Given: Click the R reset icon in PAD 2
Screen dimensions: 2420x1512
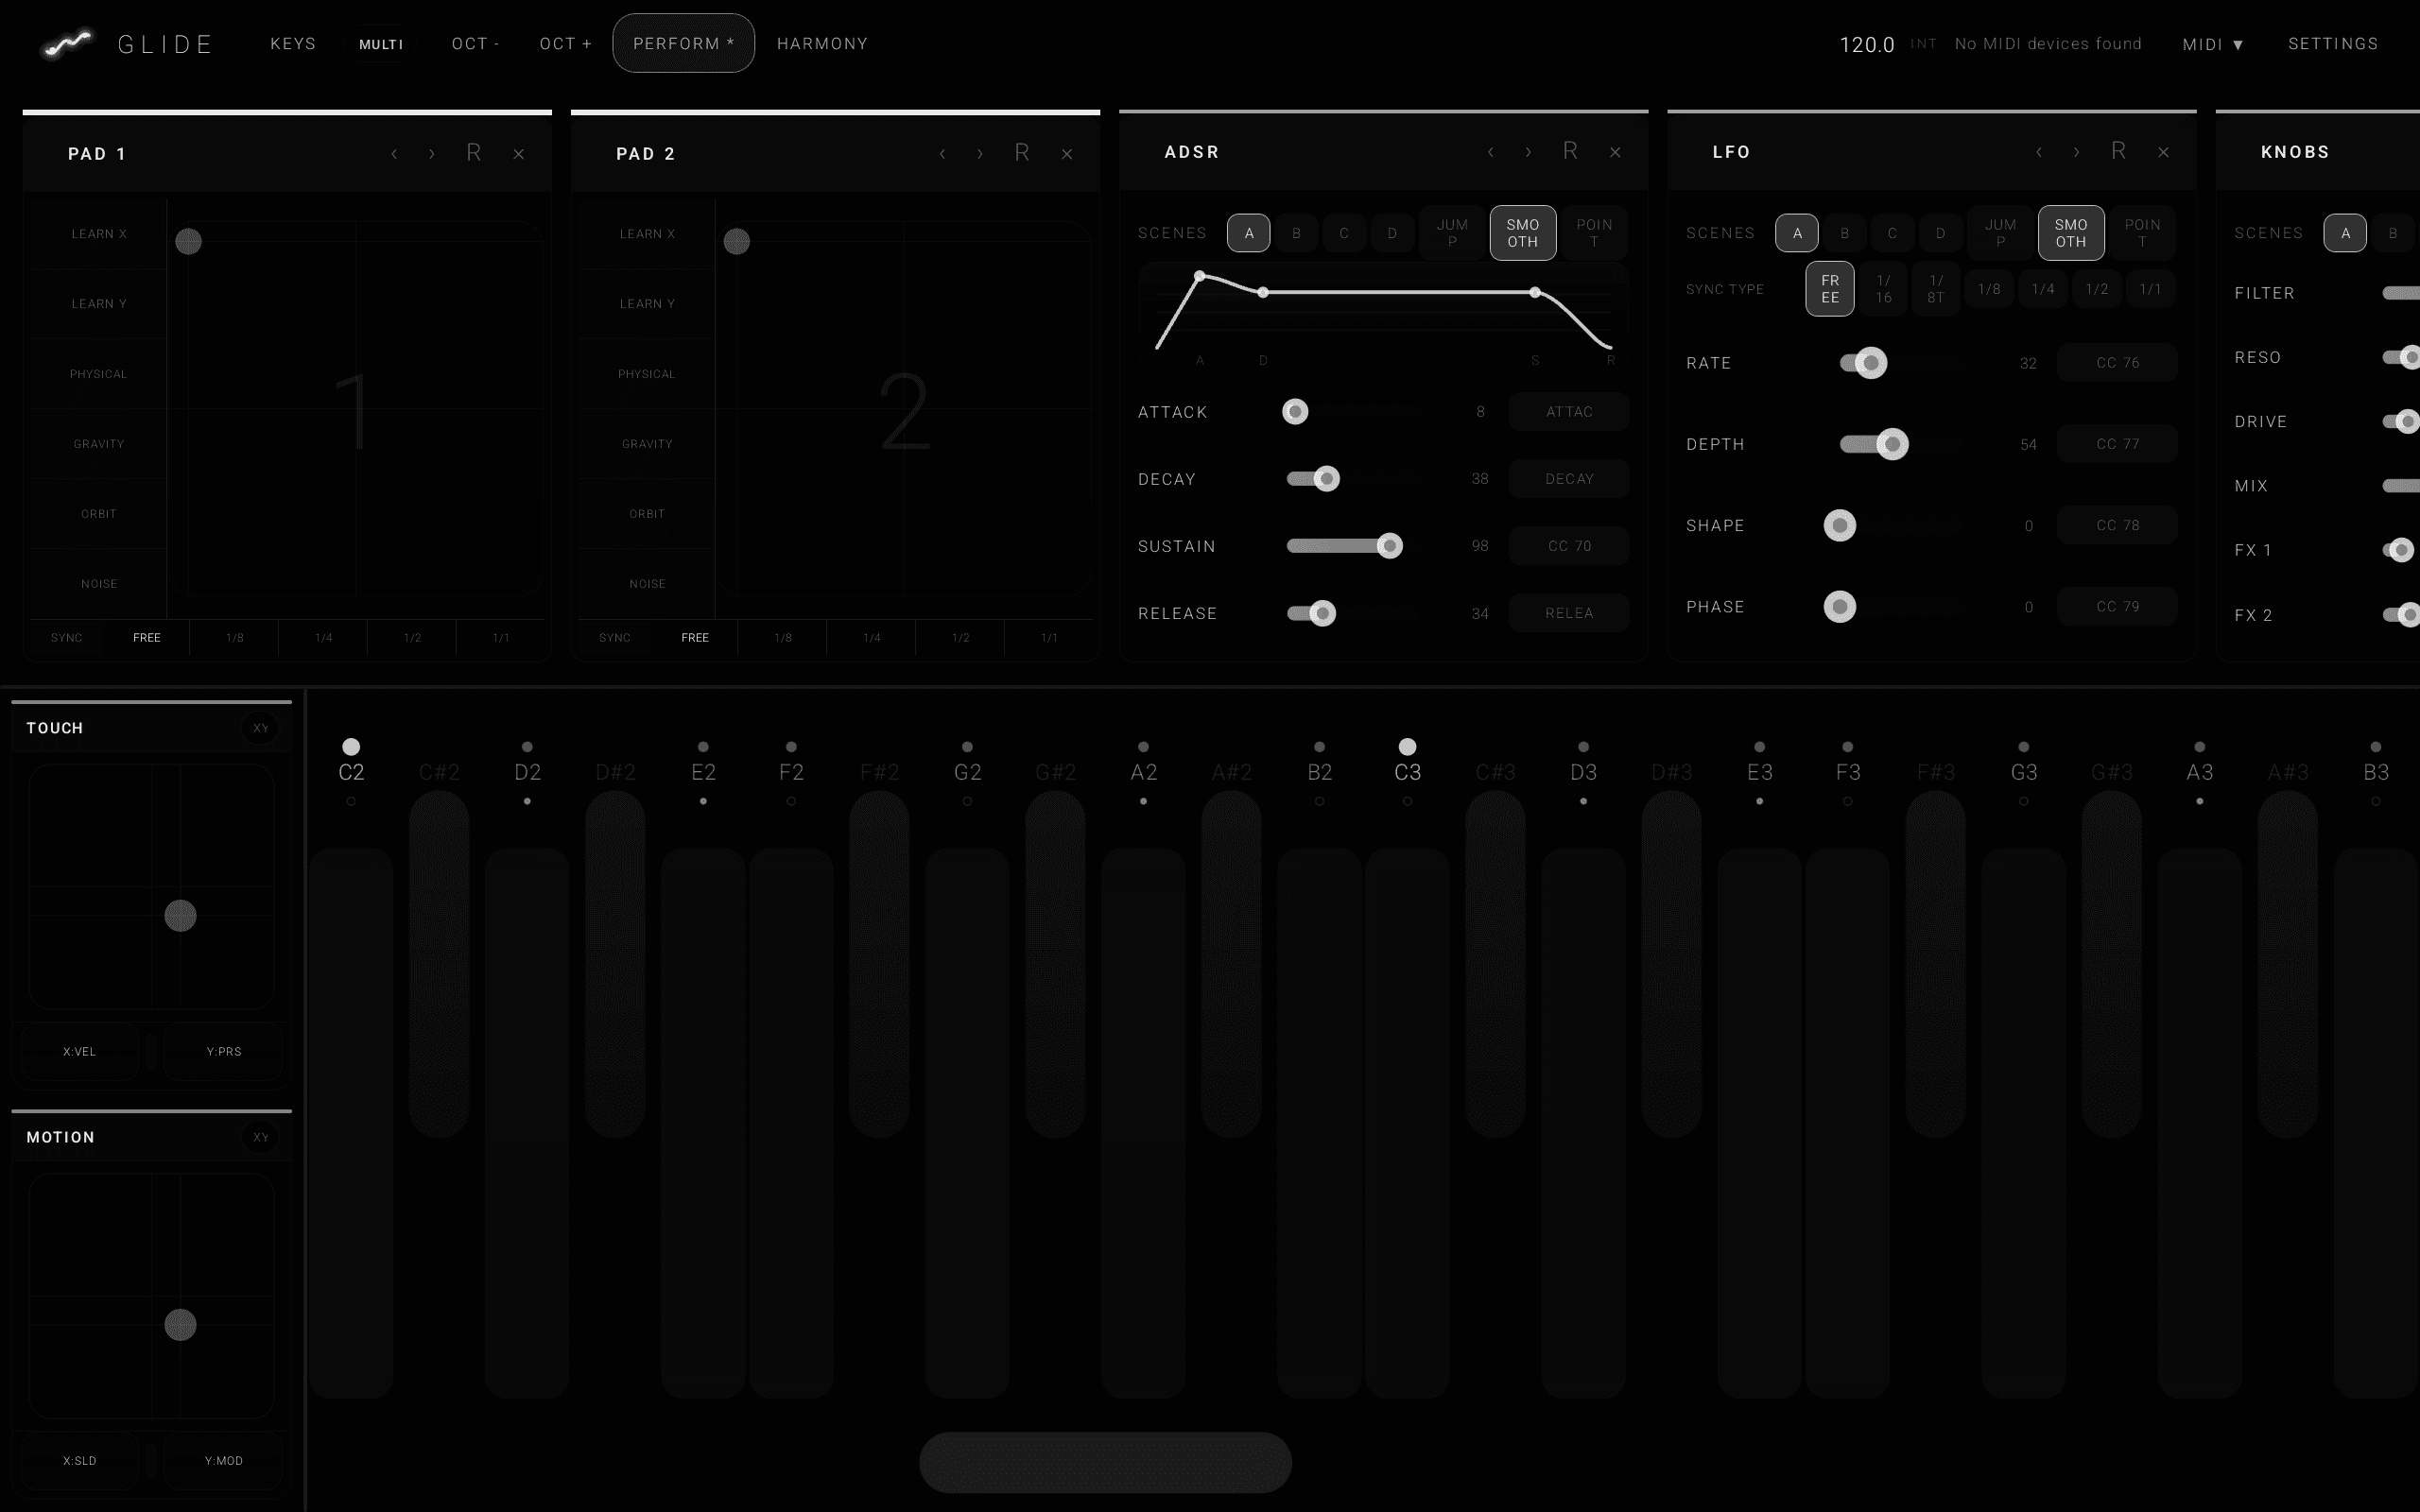Looking at the screenshot, I should click(1022, 153).
